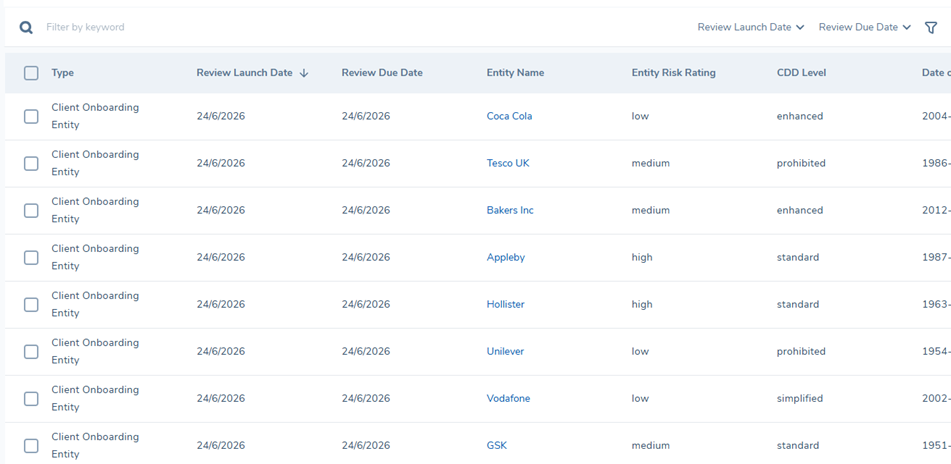The image size is (951, 464).
Task: Click Client Onboarding Entity in Unilever row
Action: click(x=95, y=351)
